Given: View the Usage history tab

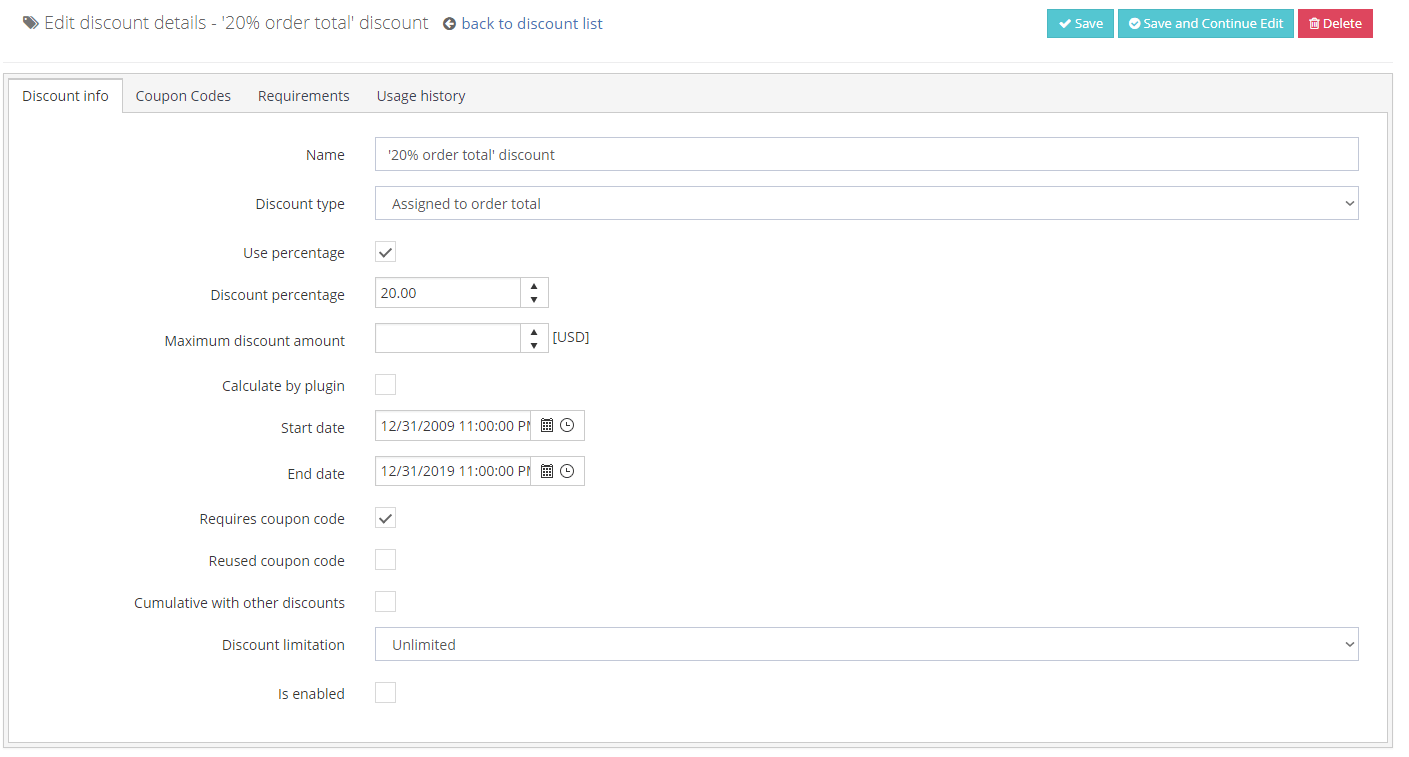Looking at the screenshot, I should [421, 96].
